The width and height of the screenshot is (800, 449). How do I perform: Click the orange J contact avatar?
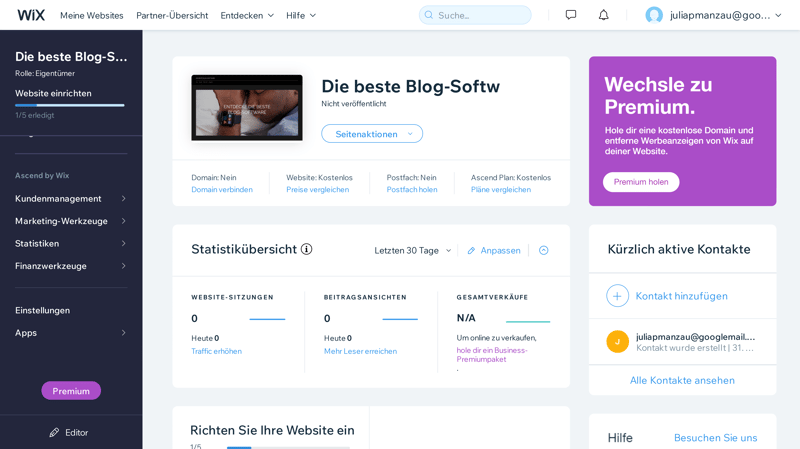(617, 341)
